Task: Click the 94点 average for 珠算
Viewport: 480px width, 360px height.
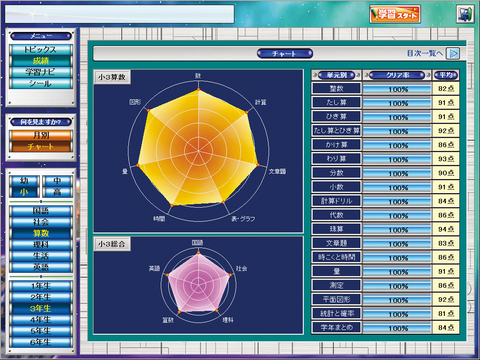Action: click(x=446, y=229)
